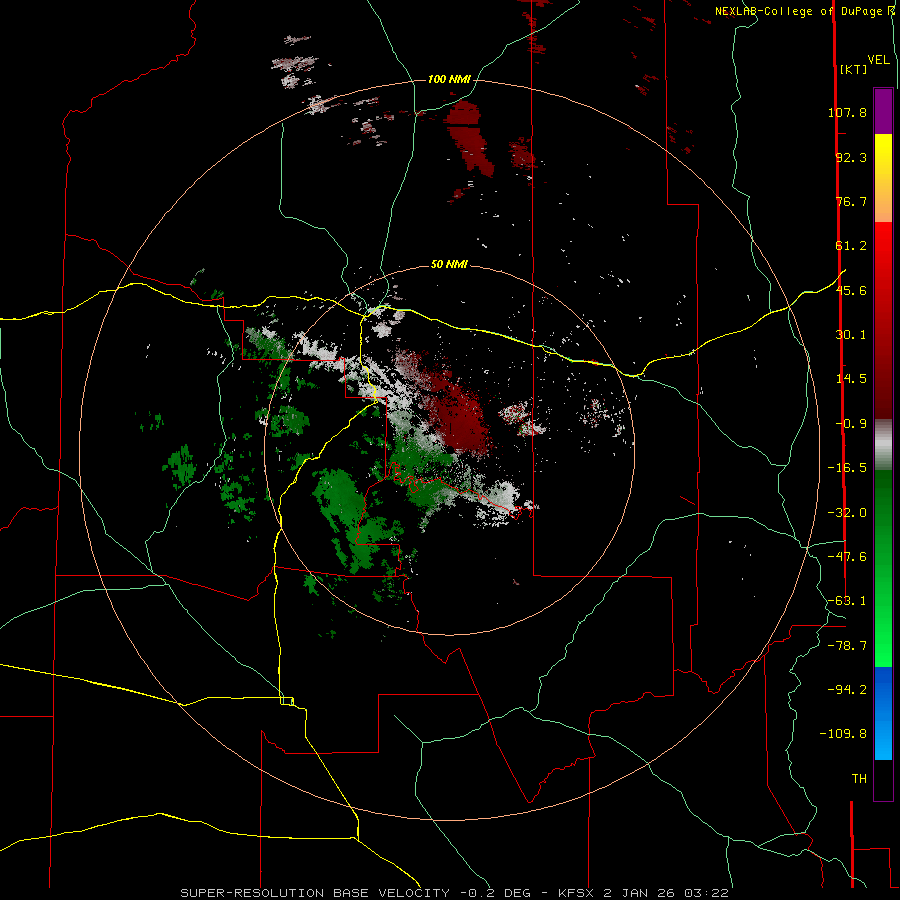This screenshot has width=900, height=900.
Task: Click the -78.7 legend value
Action: 847,646
